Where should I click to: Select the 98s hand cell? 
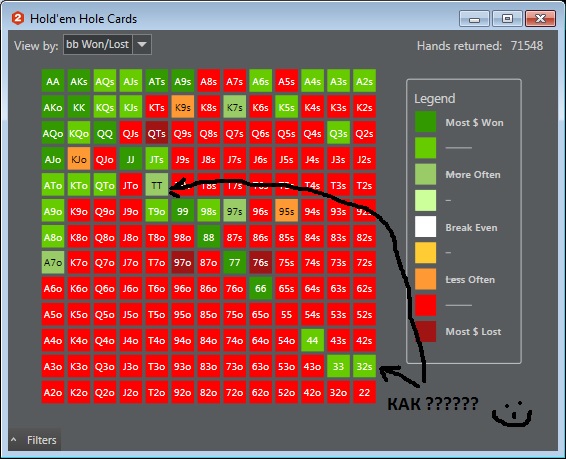click(209, 211)
